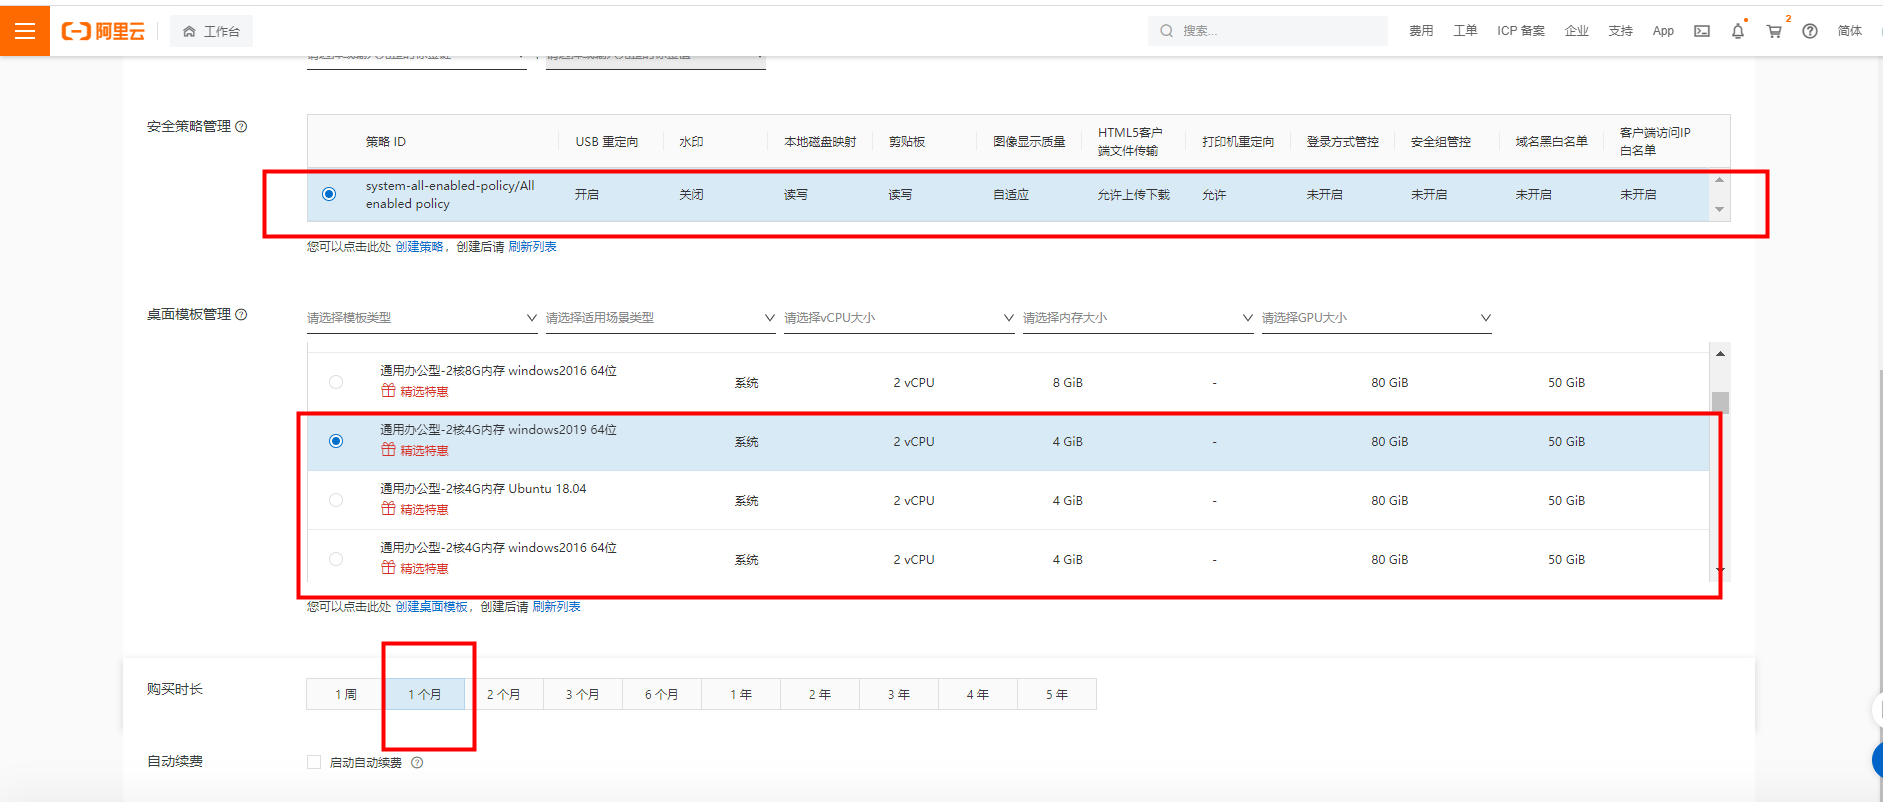Click gift icon under windows2019 template
This screenshot has height=802, width=1883.
tap(388, 450)
